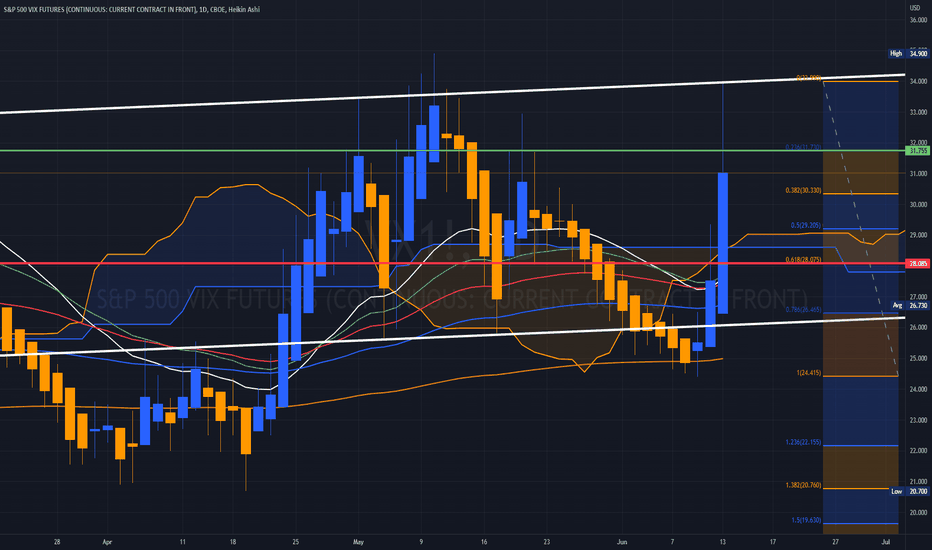932x550 pixels.
Task: Click the 23.000 price axis value
Action: [918, 420]
